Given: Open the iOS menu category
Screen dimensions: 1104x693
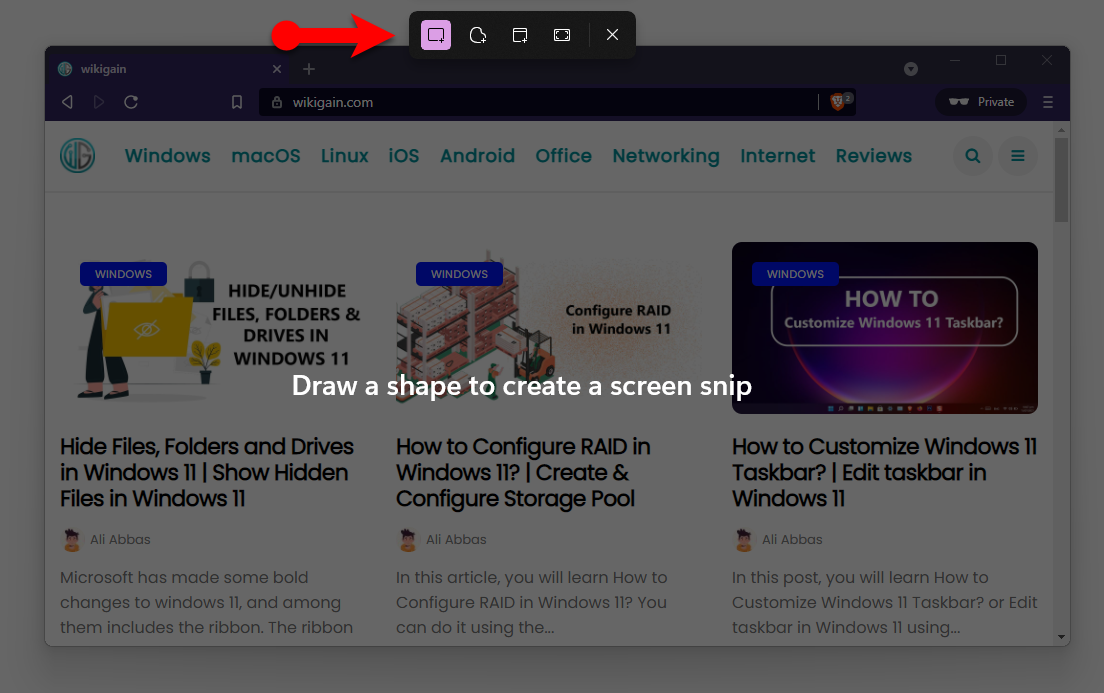Looking at the screenshot, I should 404,156.
